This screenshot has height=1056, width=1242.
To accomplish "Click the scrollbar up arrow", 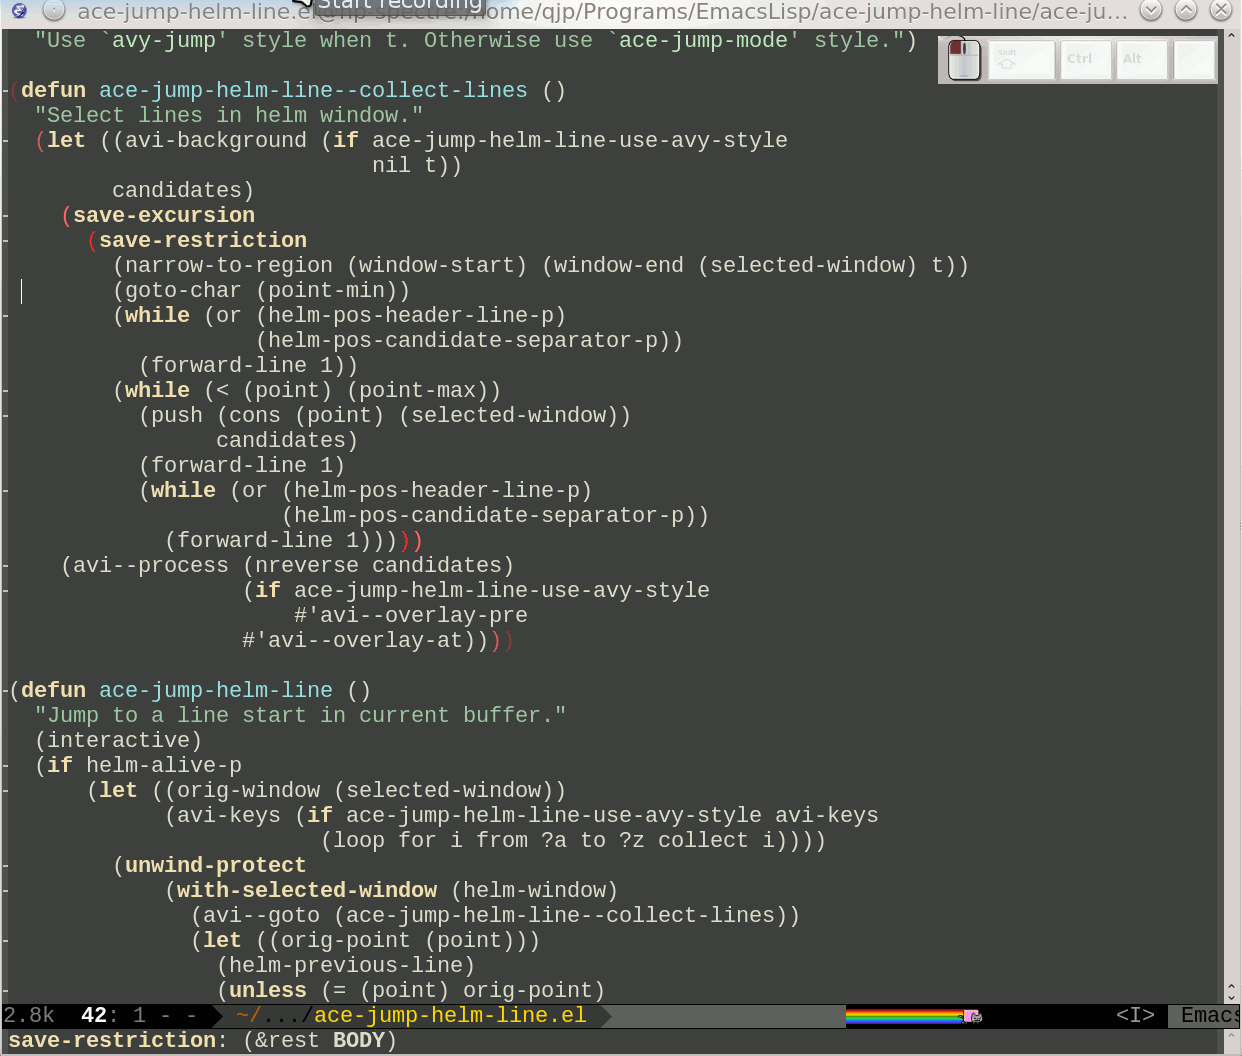I will point(1231,35).
